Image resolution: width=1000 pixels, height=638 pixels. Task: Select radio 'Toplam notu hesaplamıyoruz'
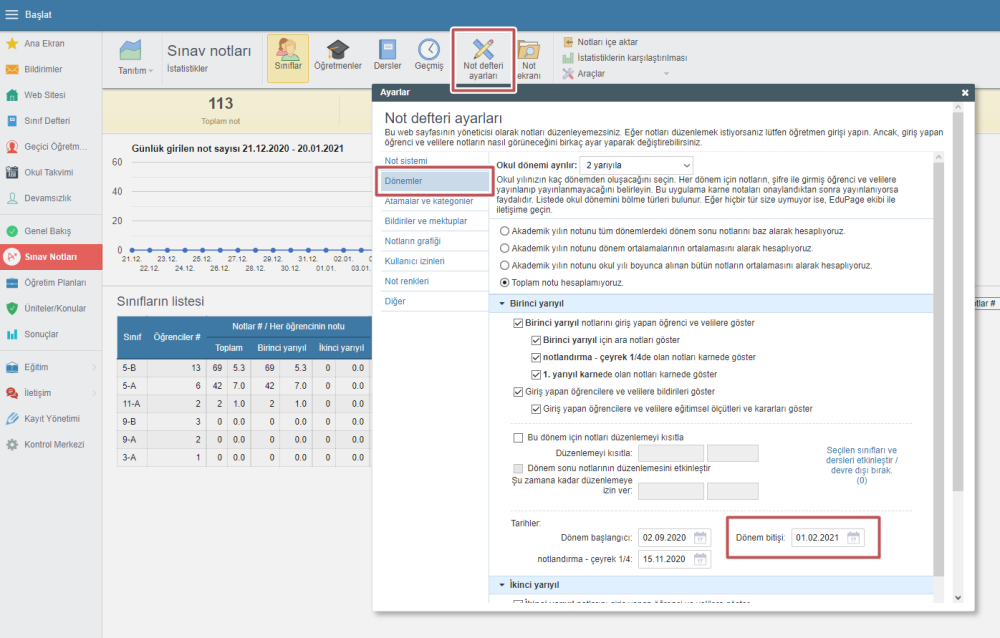504,283
